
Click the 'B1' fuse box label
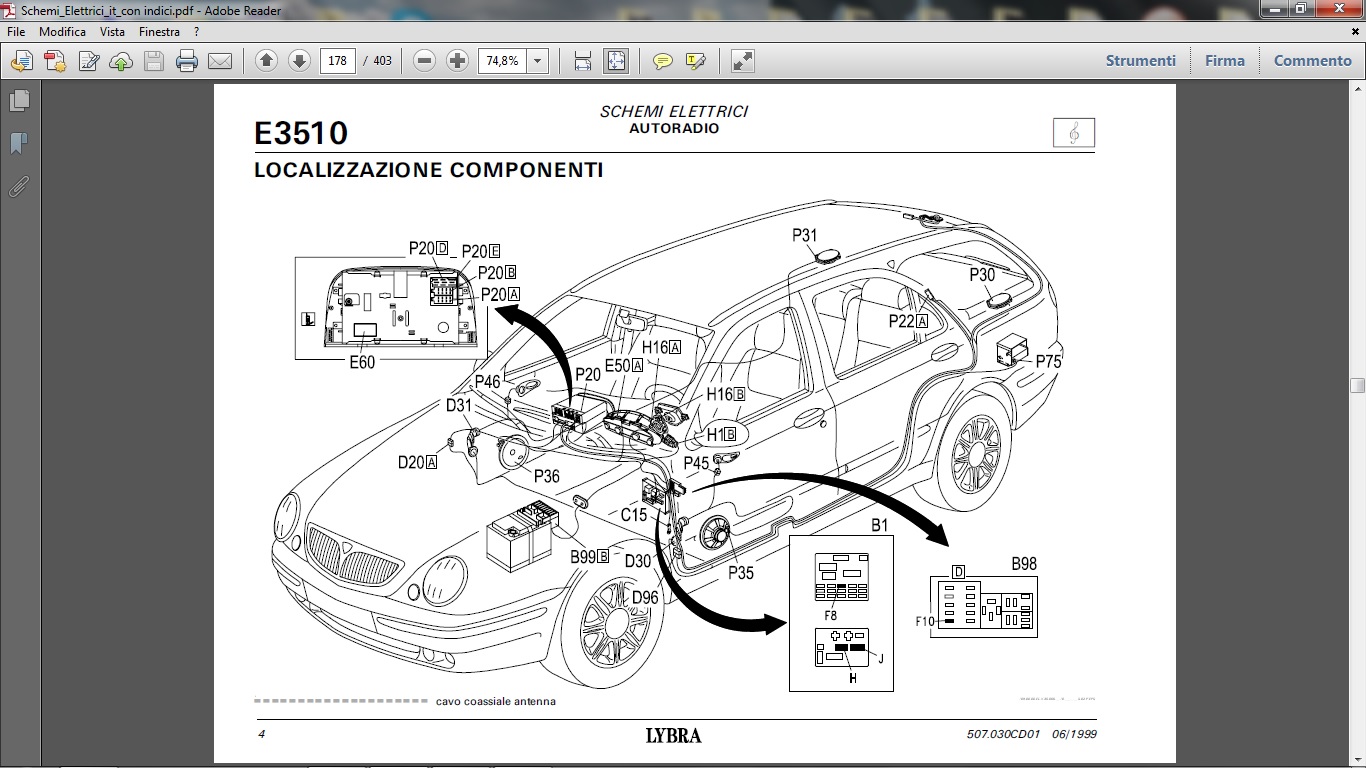tap(880, 525)
